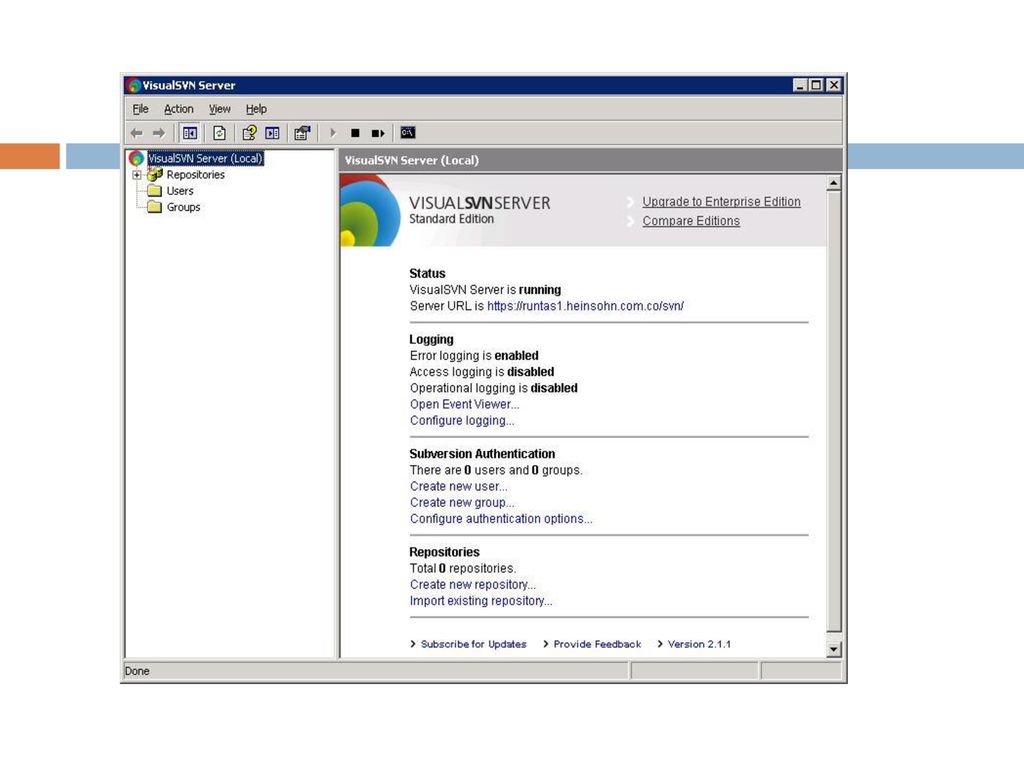Select VisualSVN Server (Local) tree node
This screenshot has width=1024, height=768.
pos(205,158)
